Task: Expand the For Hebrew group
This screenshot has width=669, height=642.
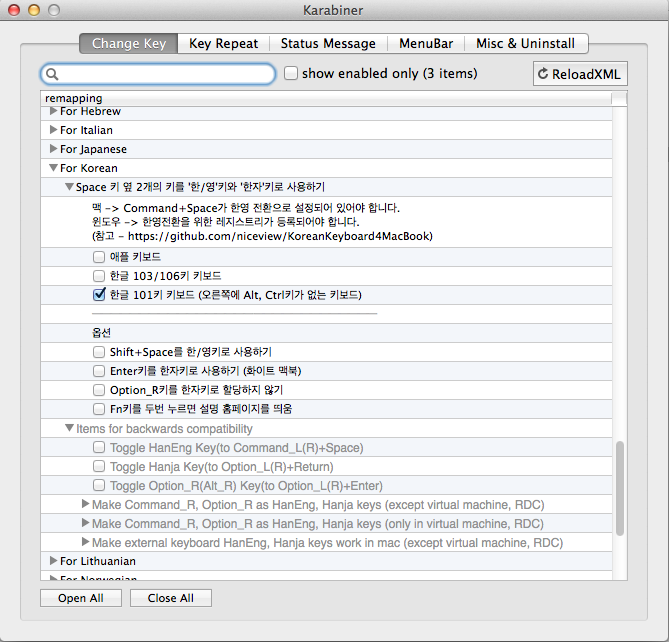Action: pyautogui.click(x=53, y=111)
